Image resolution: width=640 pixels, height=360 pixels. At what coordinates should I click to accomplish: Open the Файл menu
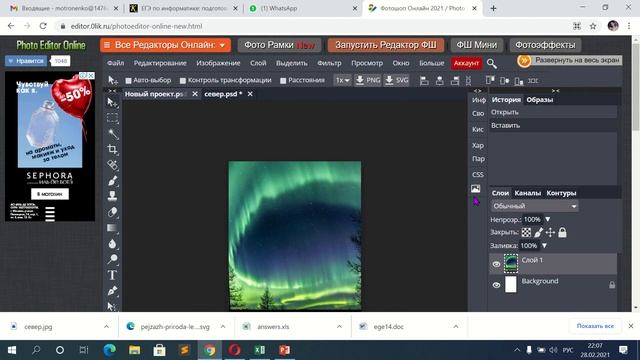tap(116, 63)
